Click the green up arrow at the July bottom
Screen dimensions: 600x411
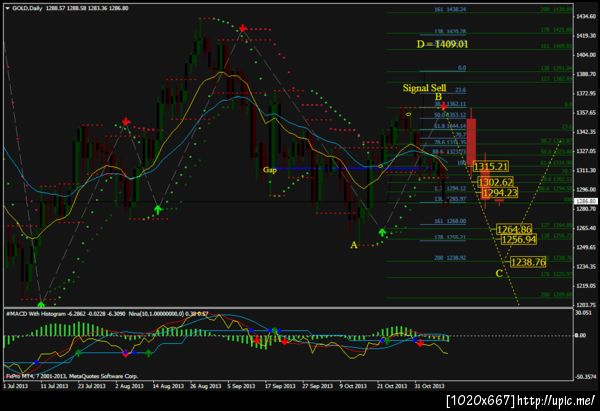coord(41,304)
